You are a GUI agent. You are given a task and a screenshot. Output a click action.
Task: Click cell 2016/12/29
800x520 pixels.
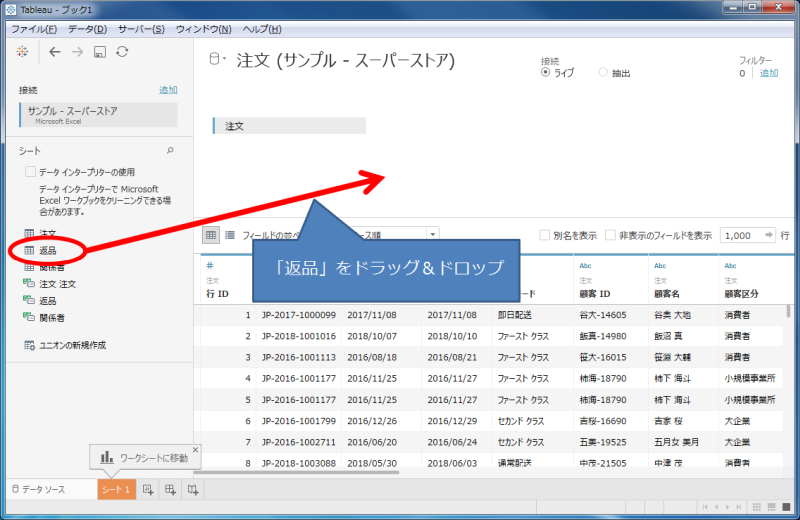(452, 421)
